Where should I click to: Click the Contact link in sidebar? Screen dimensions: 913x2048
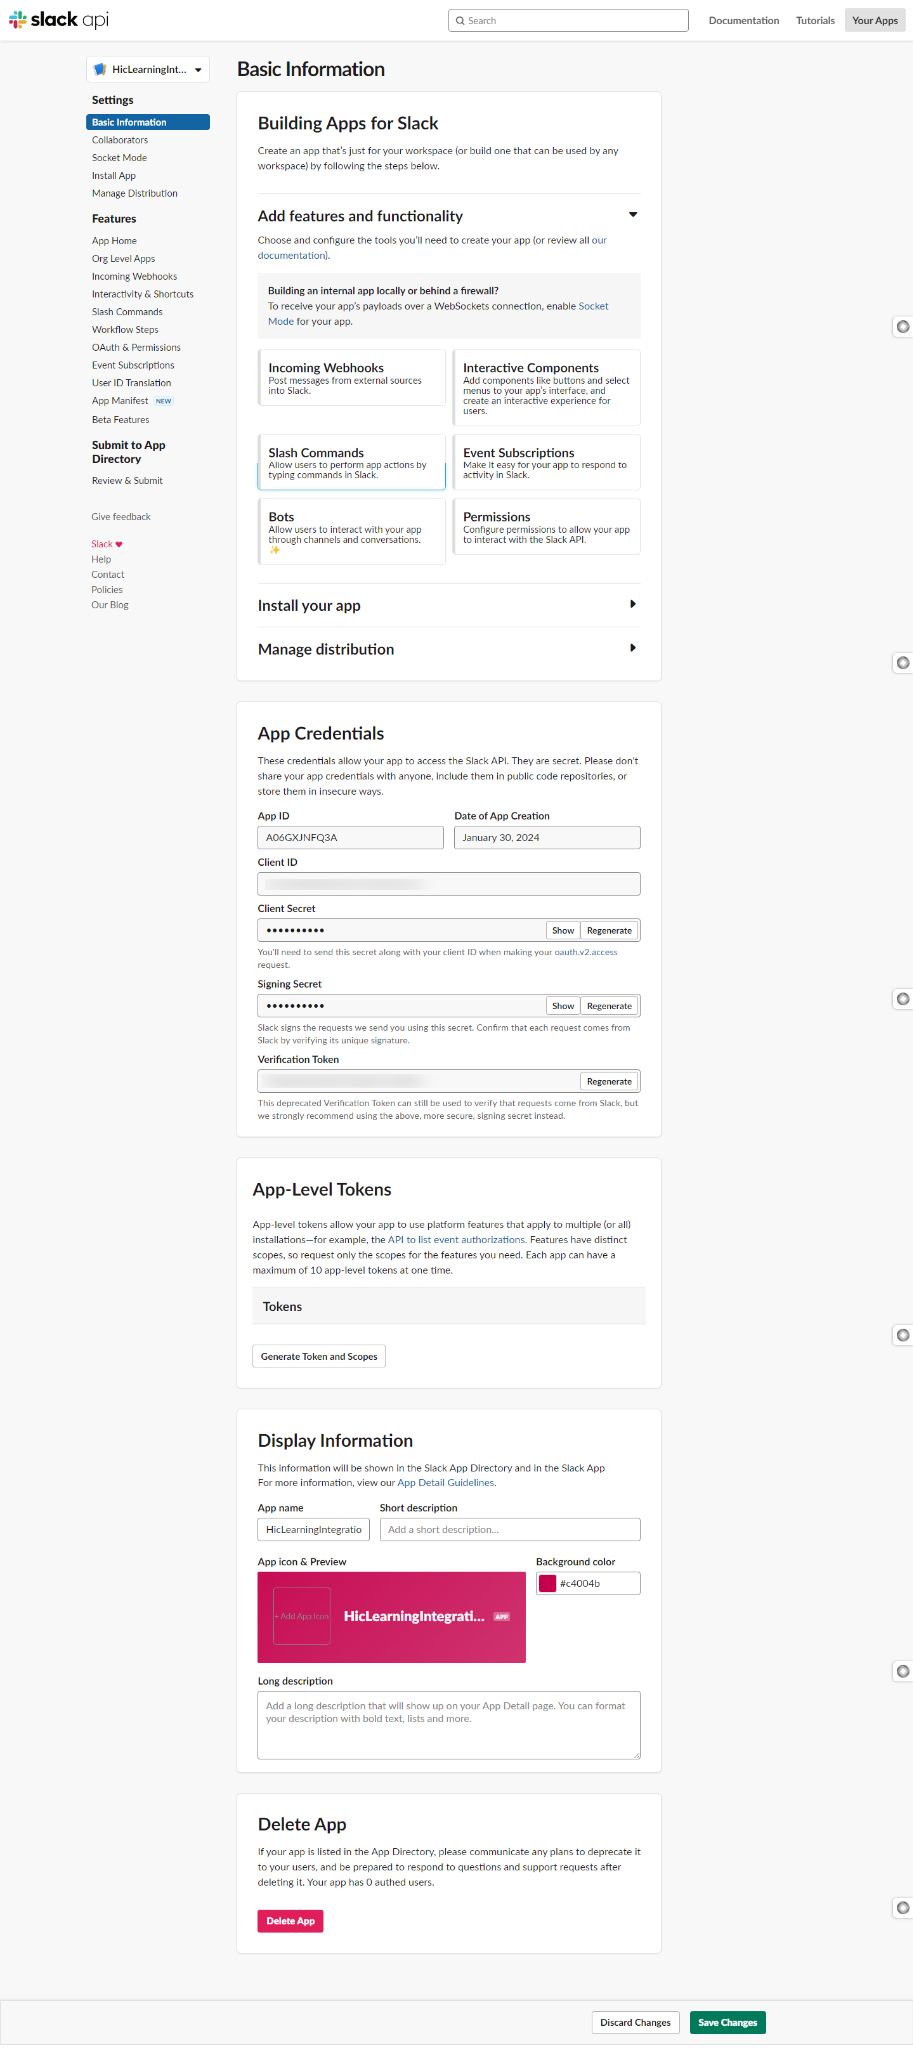pyautogui.click(x=108, y=575)
